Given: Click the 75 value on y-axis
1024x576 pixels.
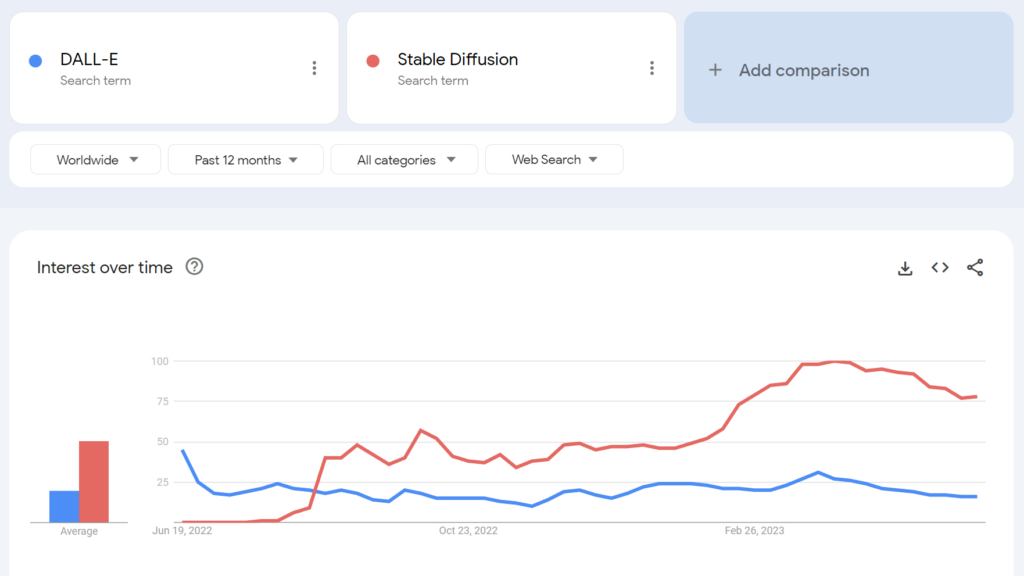Looking at the screenshot, I should (163, 402).
